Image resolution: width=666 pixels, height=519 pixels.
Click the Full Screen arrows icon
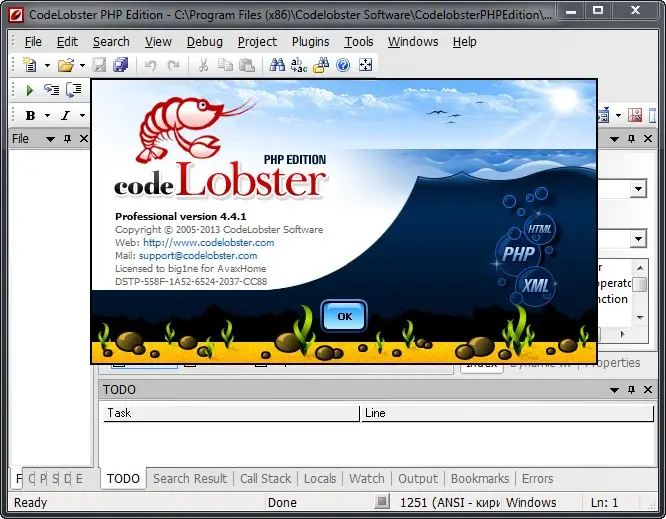[365, 65]
